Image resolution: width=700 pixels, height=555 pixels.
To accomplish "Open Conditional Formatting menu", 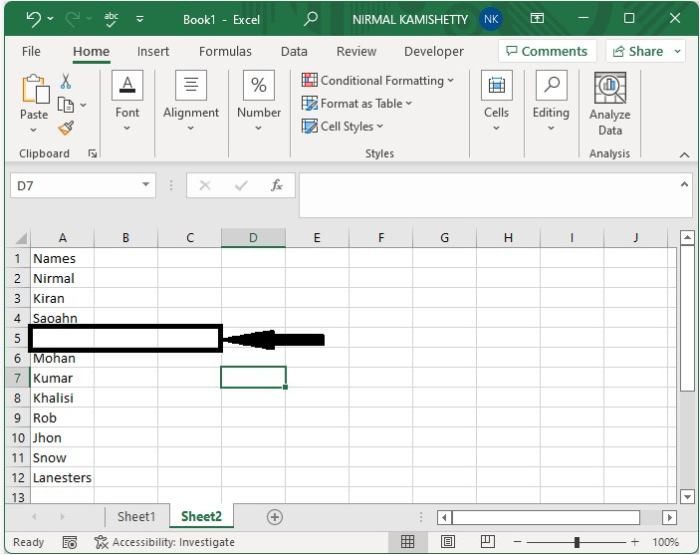I will click(x=378, y=80).
